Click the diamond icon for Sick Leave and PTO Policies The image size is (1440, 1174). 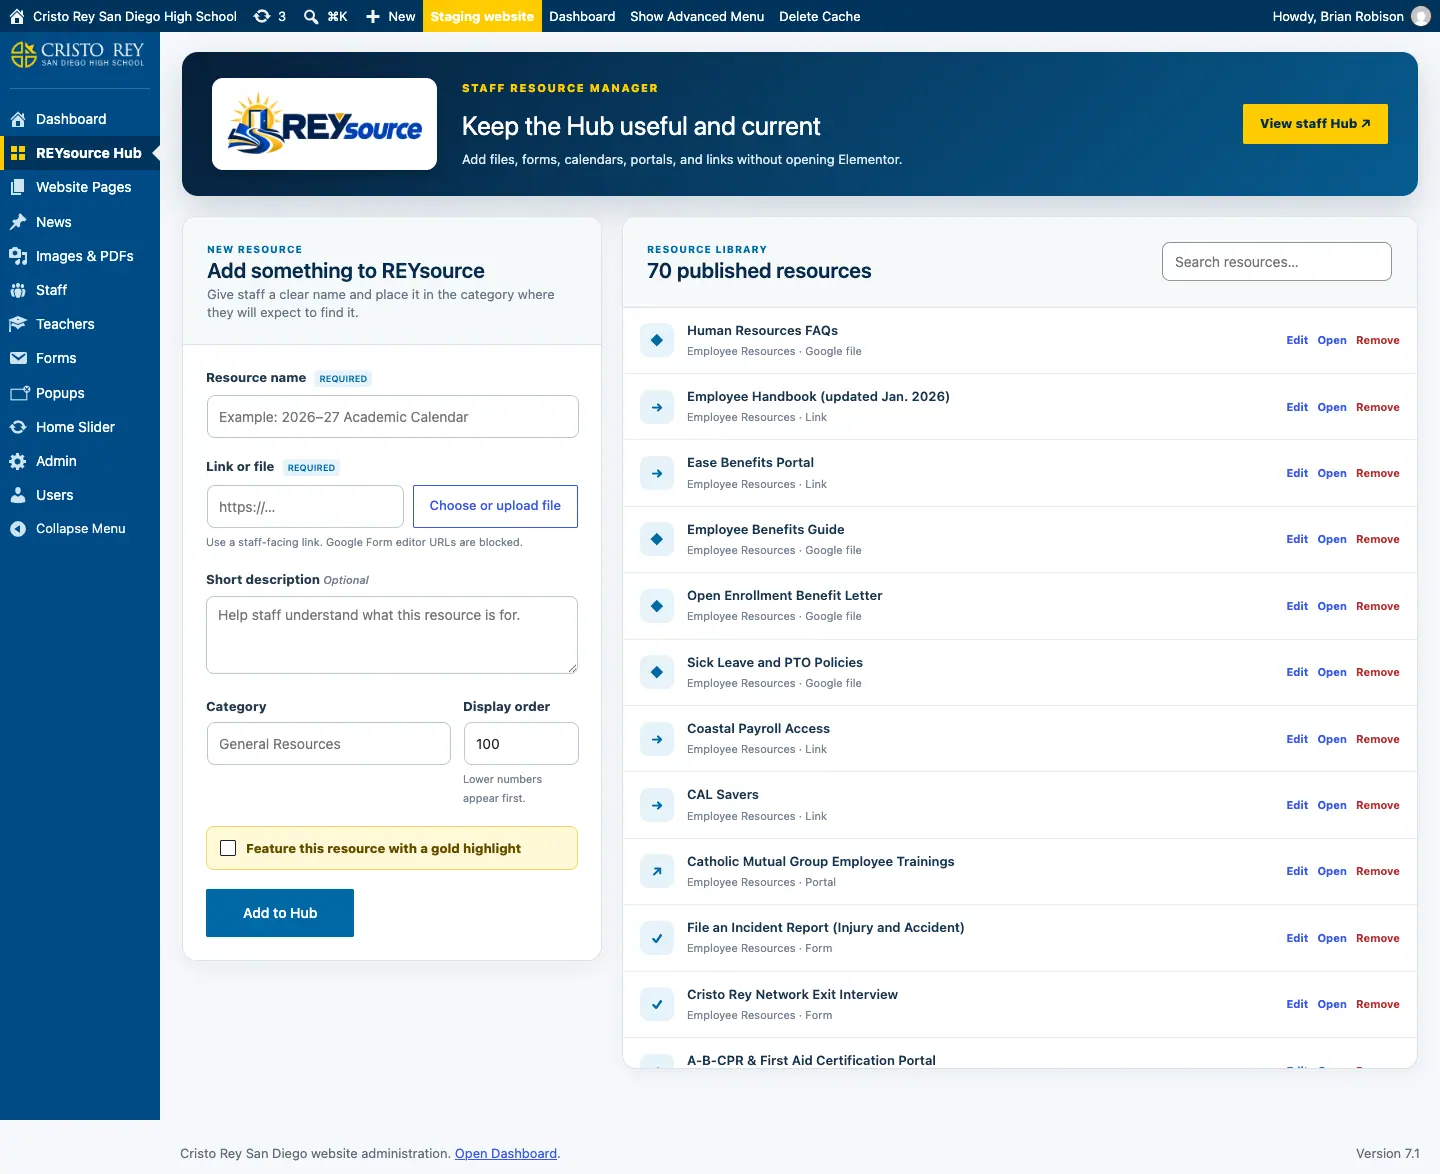tap(657, 672)
